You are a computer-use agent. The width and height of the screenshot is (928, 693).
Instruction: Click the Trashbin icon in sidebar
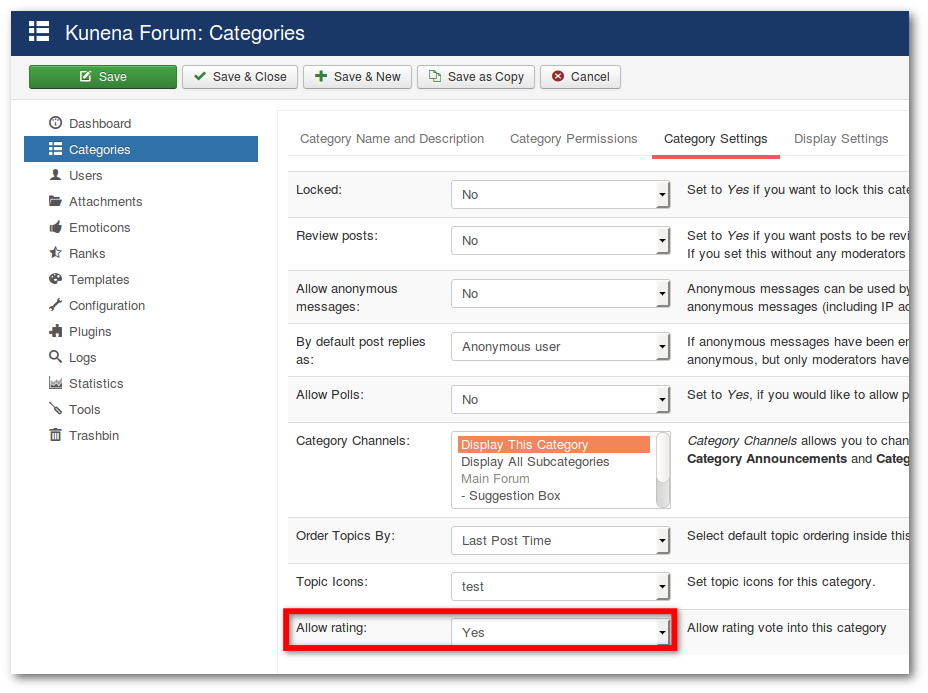point(55,435)
